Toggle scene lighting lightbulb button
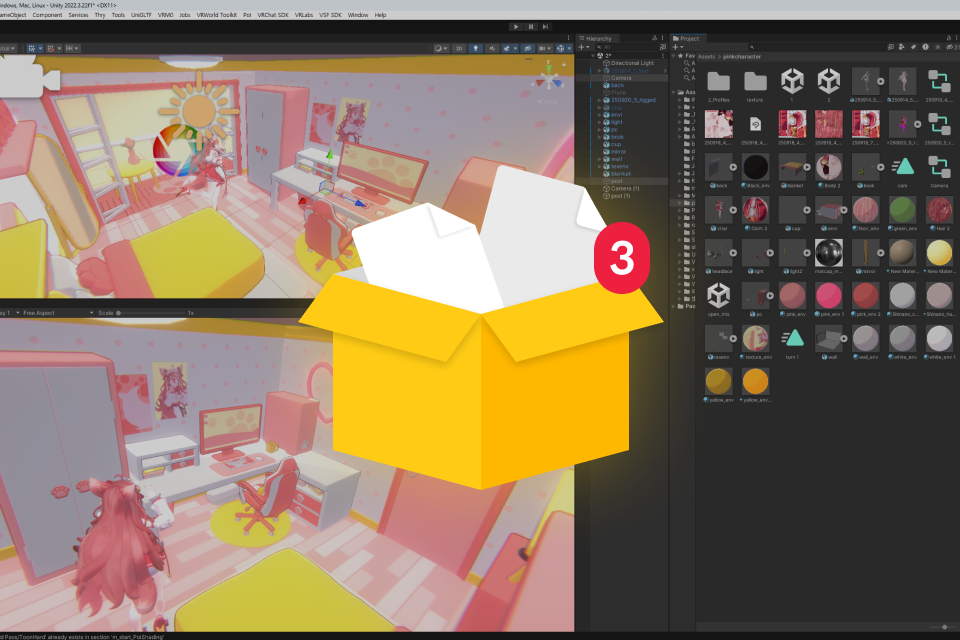The height and width of the screenshot is (640, 960). pos(475,48)
